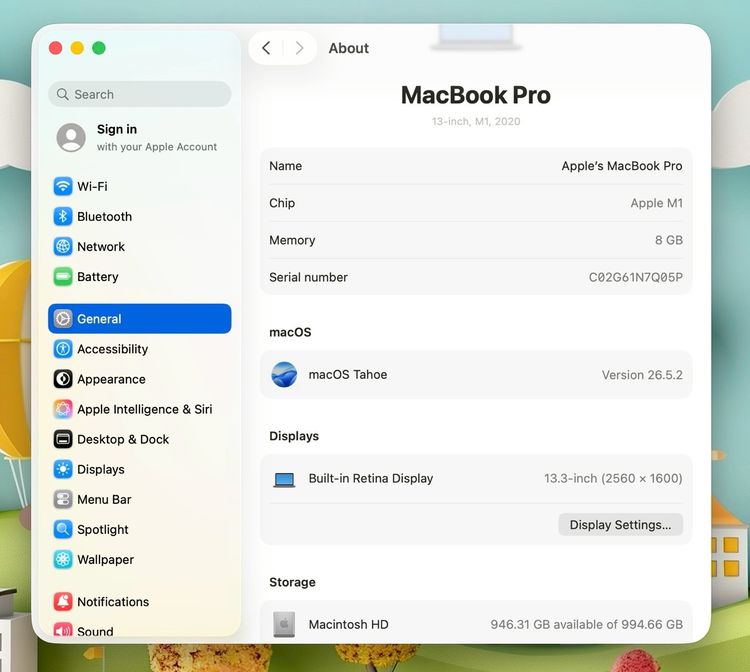Click the Apple M1 chip value
The height and width of the screenshot is (672, 750).
click(656, 203)
